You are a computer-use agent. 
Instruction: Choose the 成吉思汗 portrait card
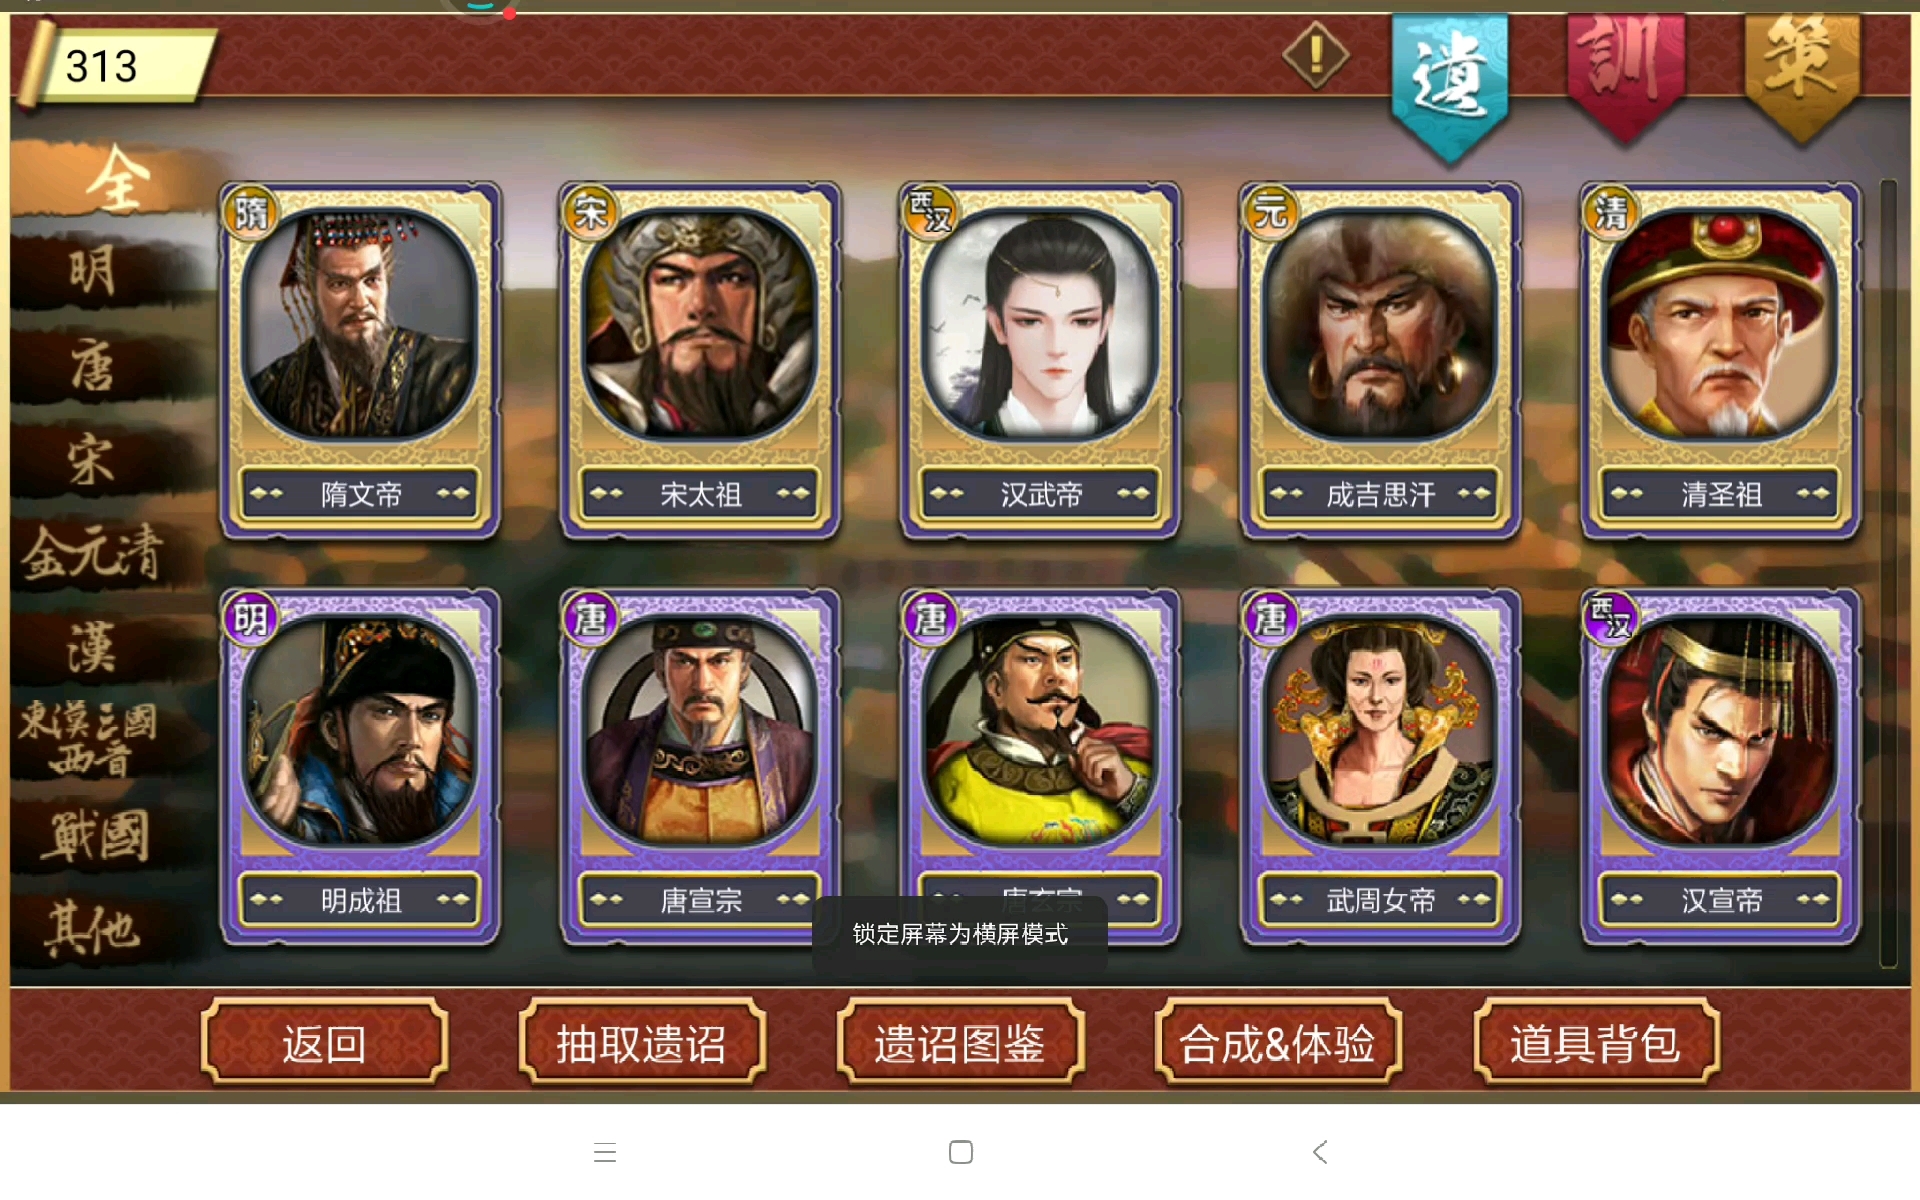point(1380,360)
